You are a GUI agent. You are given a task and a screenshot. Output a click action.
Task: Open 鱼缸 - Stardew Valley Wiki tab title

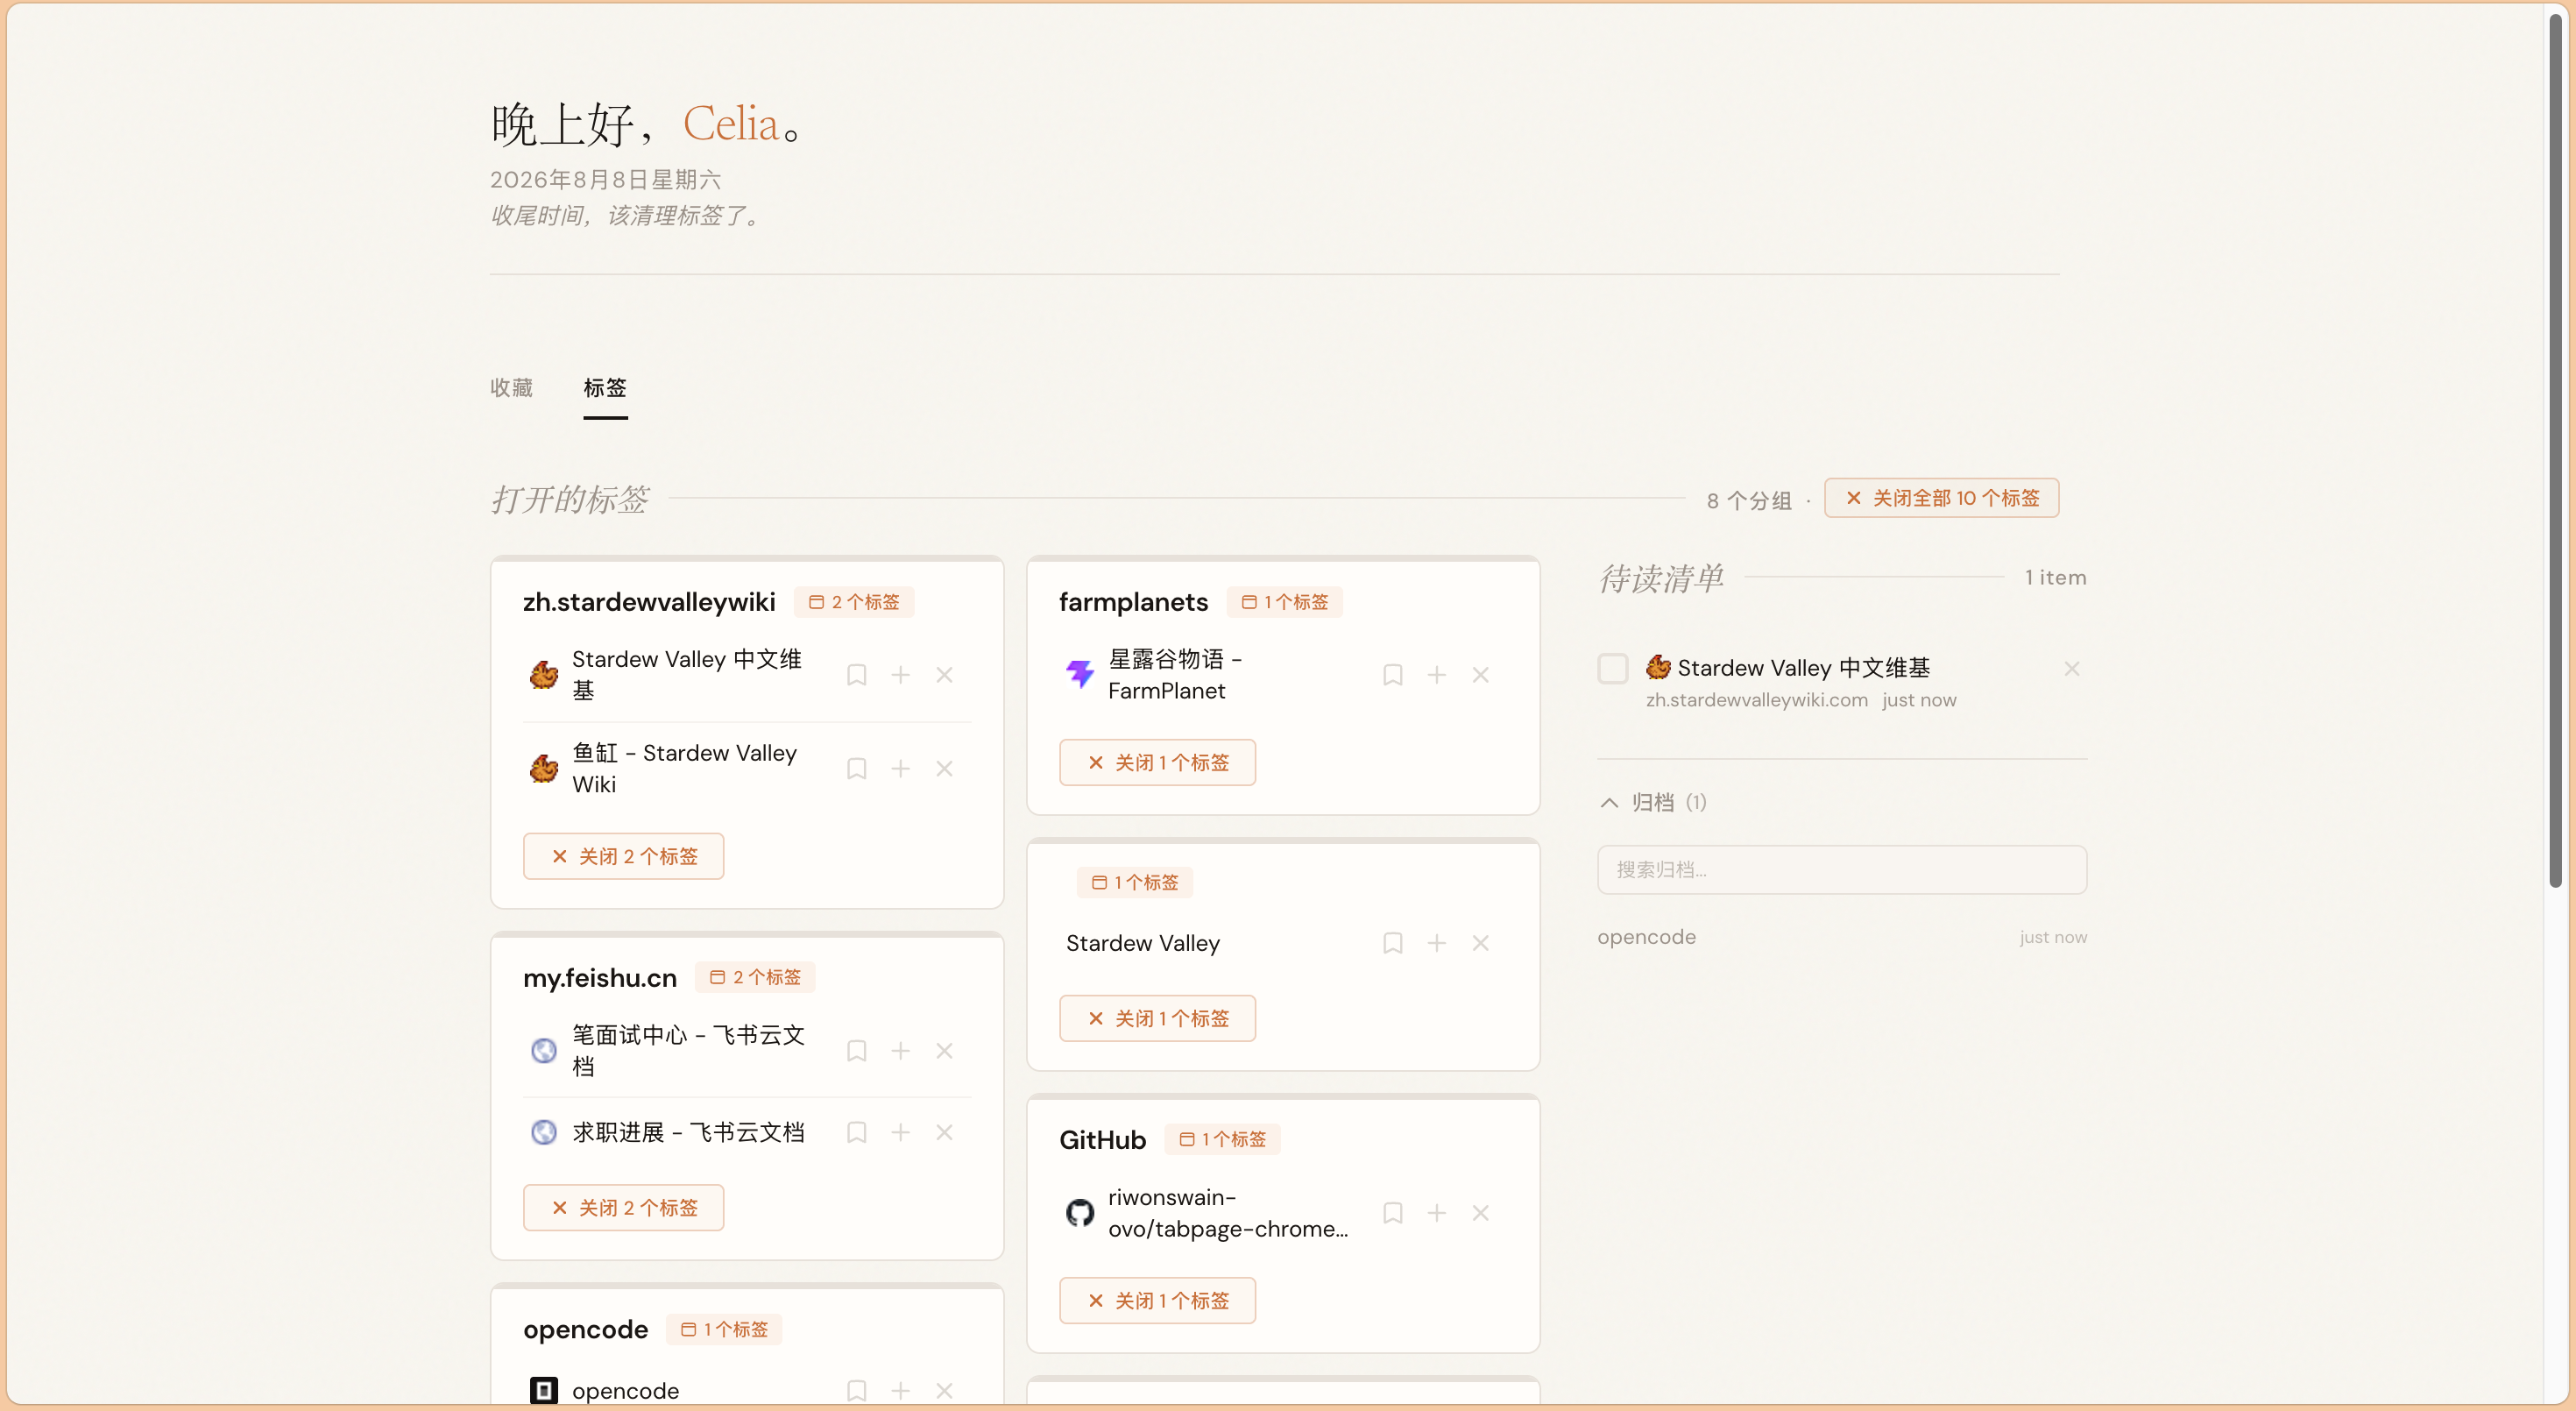click(x=684, y=768)
